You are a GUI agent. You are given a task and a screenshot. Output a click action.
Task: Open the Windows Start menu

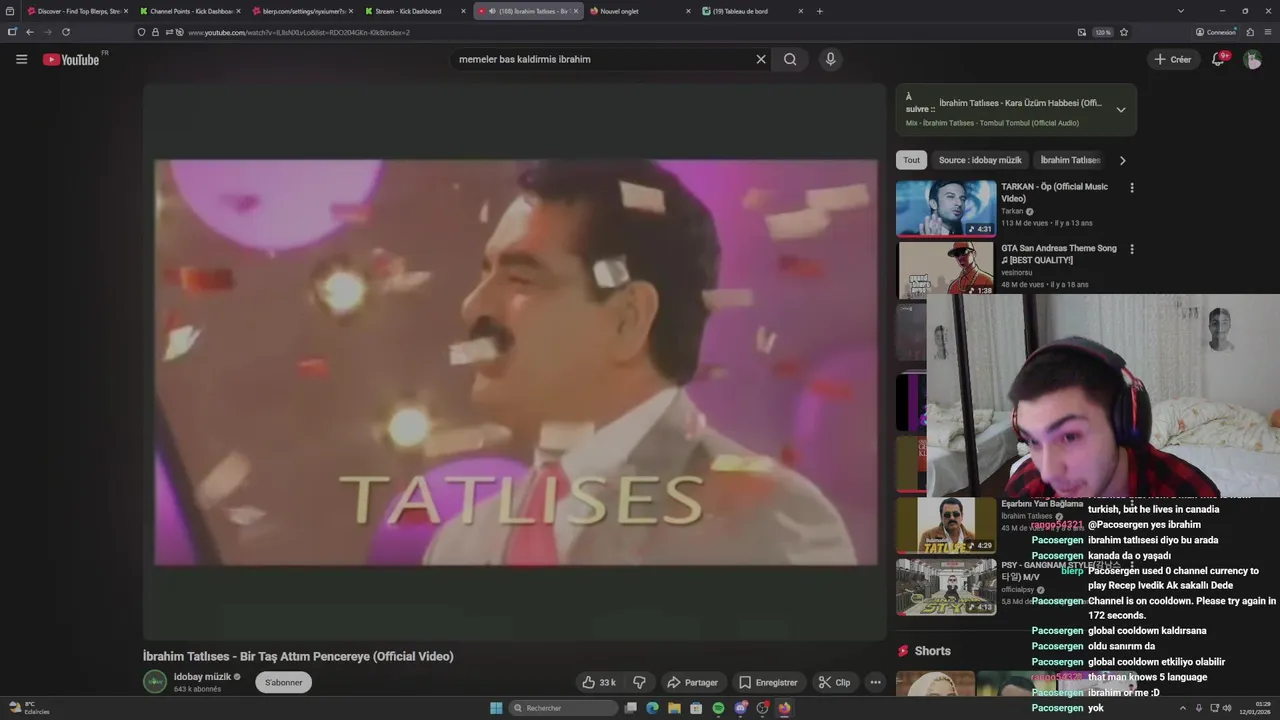click(496, 708)
